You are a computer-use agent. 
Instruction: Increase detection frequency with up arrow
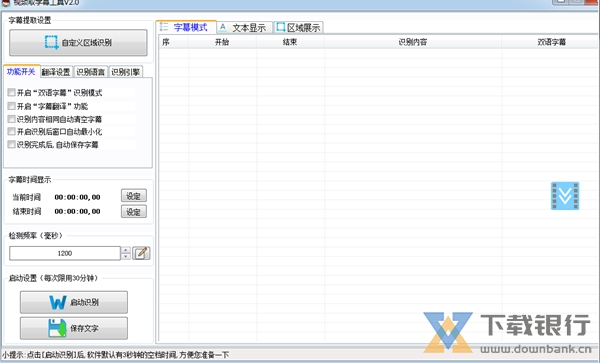point(126,250)
